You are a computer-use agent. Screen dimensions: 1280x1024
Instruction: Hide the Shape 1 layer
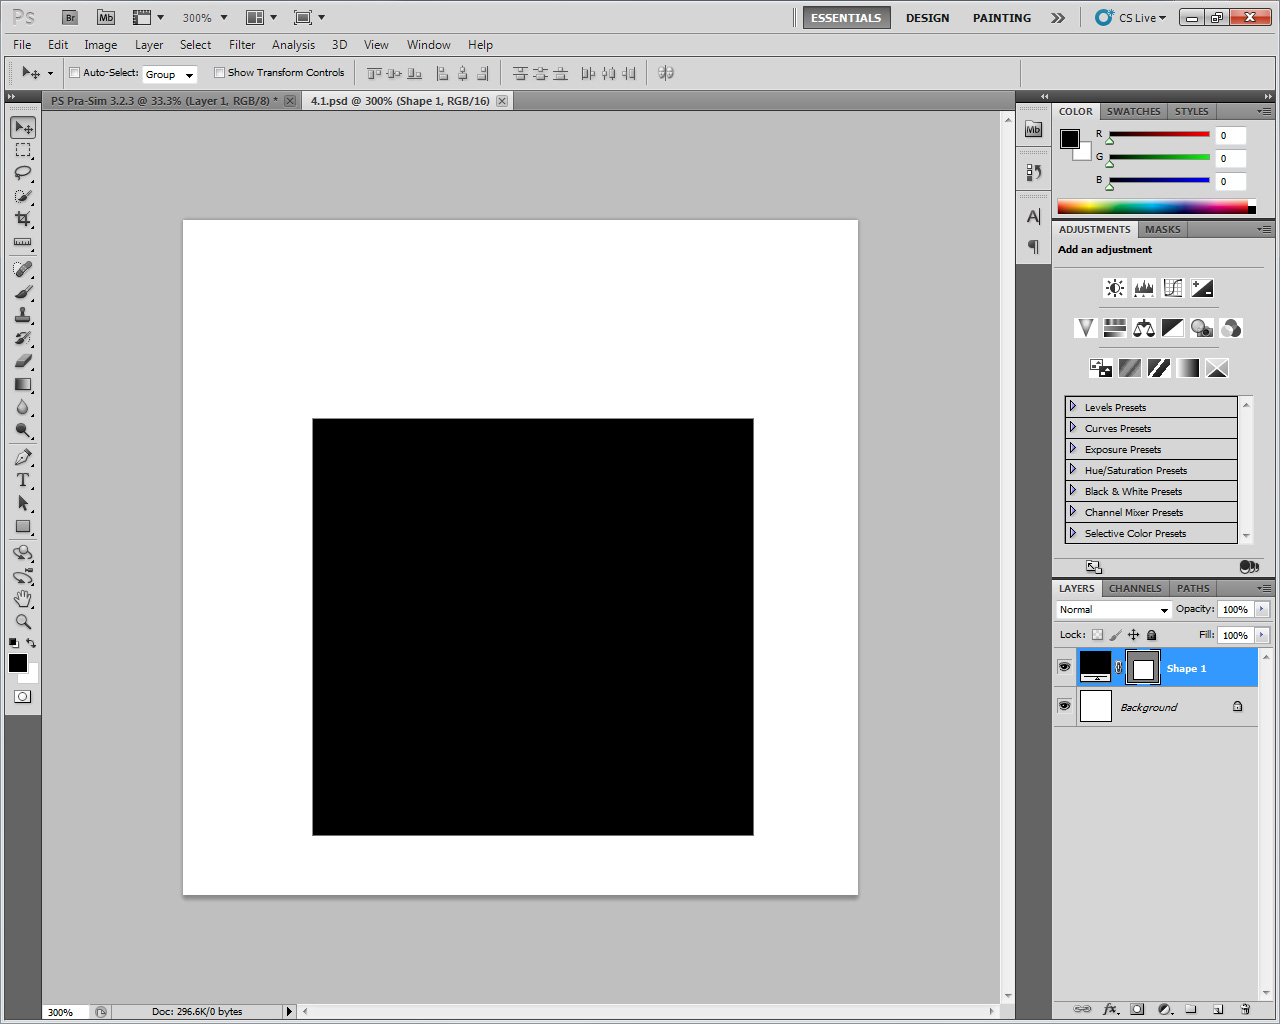pos(1065,667)
